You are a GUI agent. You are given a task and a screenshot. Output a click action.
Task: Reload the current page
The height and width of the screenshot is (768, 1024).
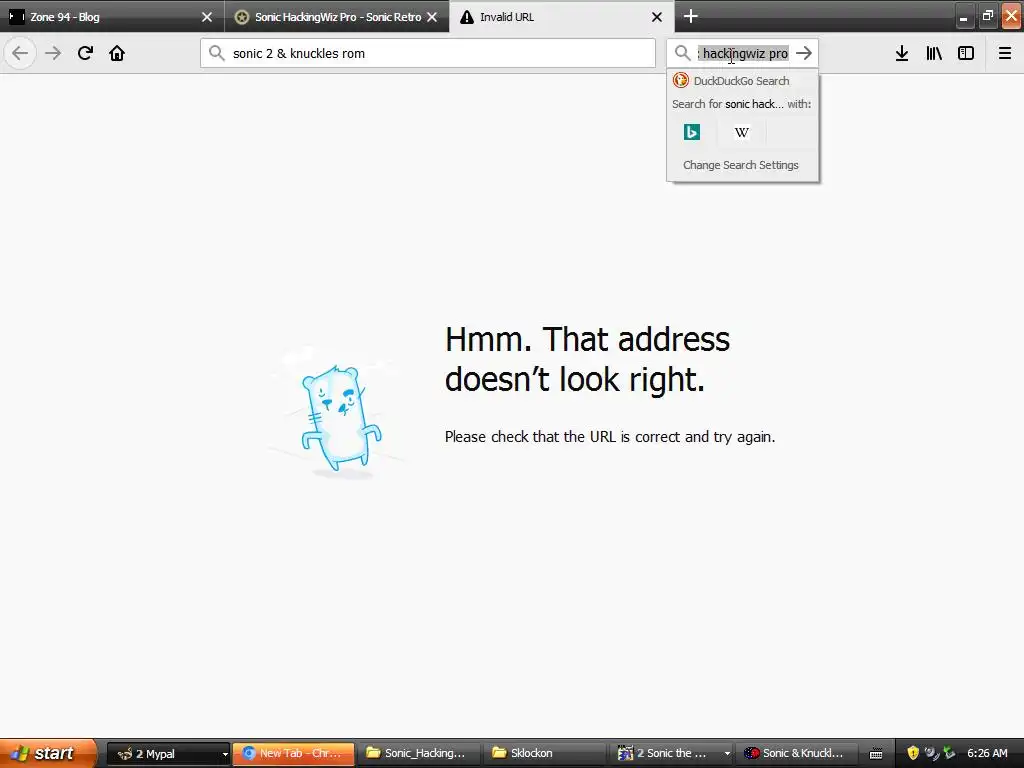click(x=85, y=53)
